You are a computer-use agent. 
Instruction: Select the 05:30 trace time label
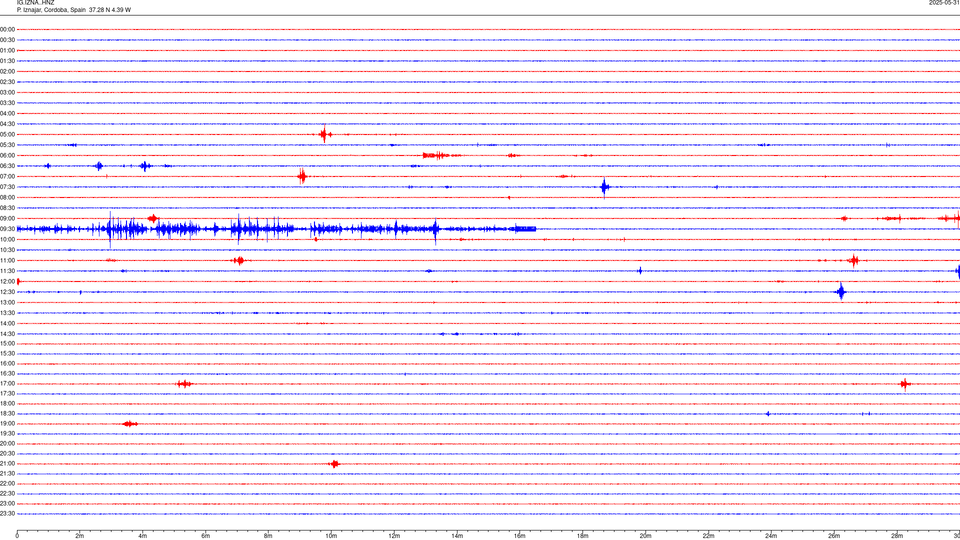[x=7, y=145]
